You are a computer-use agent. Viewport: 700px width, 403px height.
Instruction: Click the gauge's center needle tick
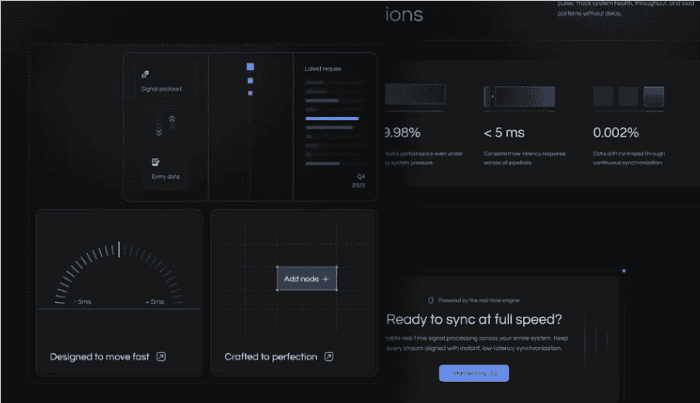(x=119, y=249)
